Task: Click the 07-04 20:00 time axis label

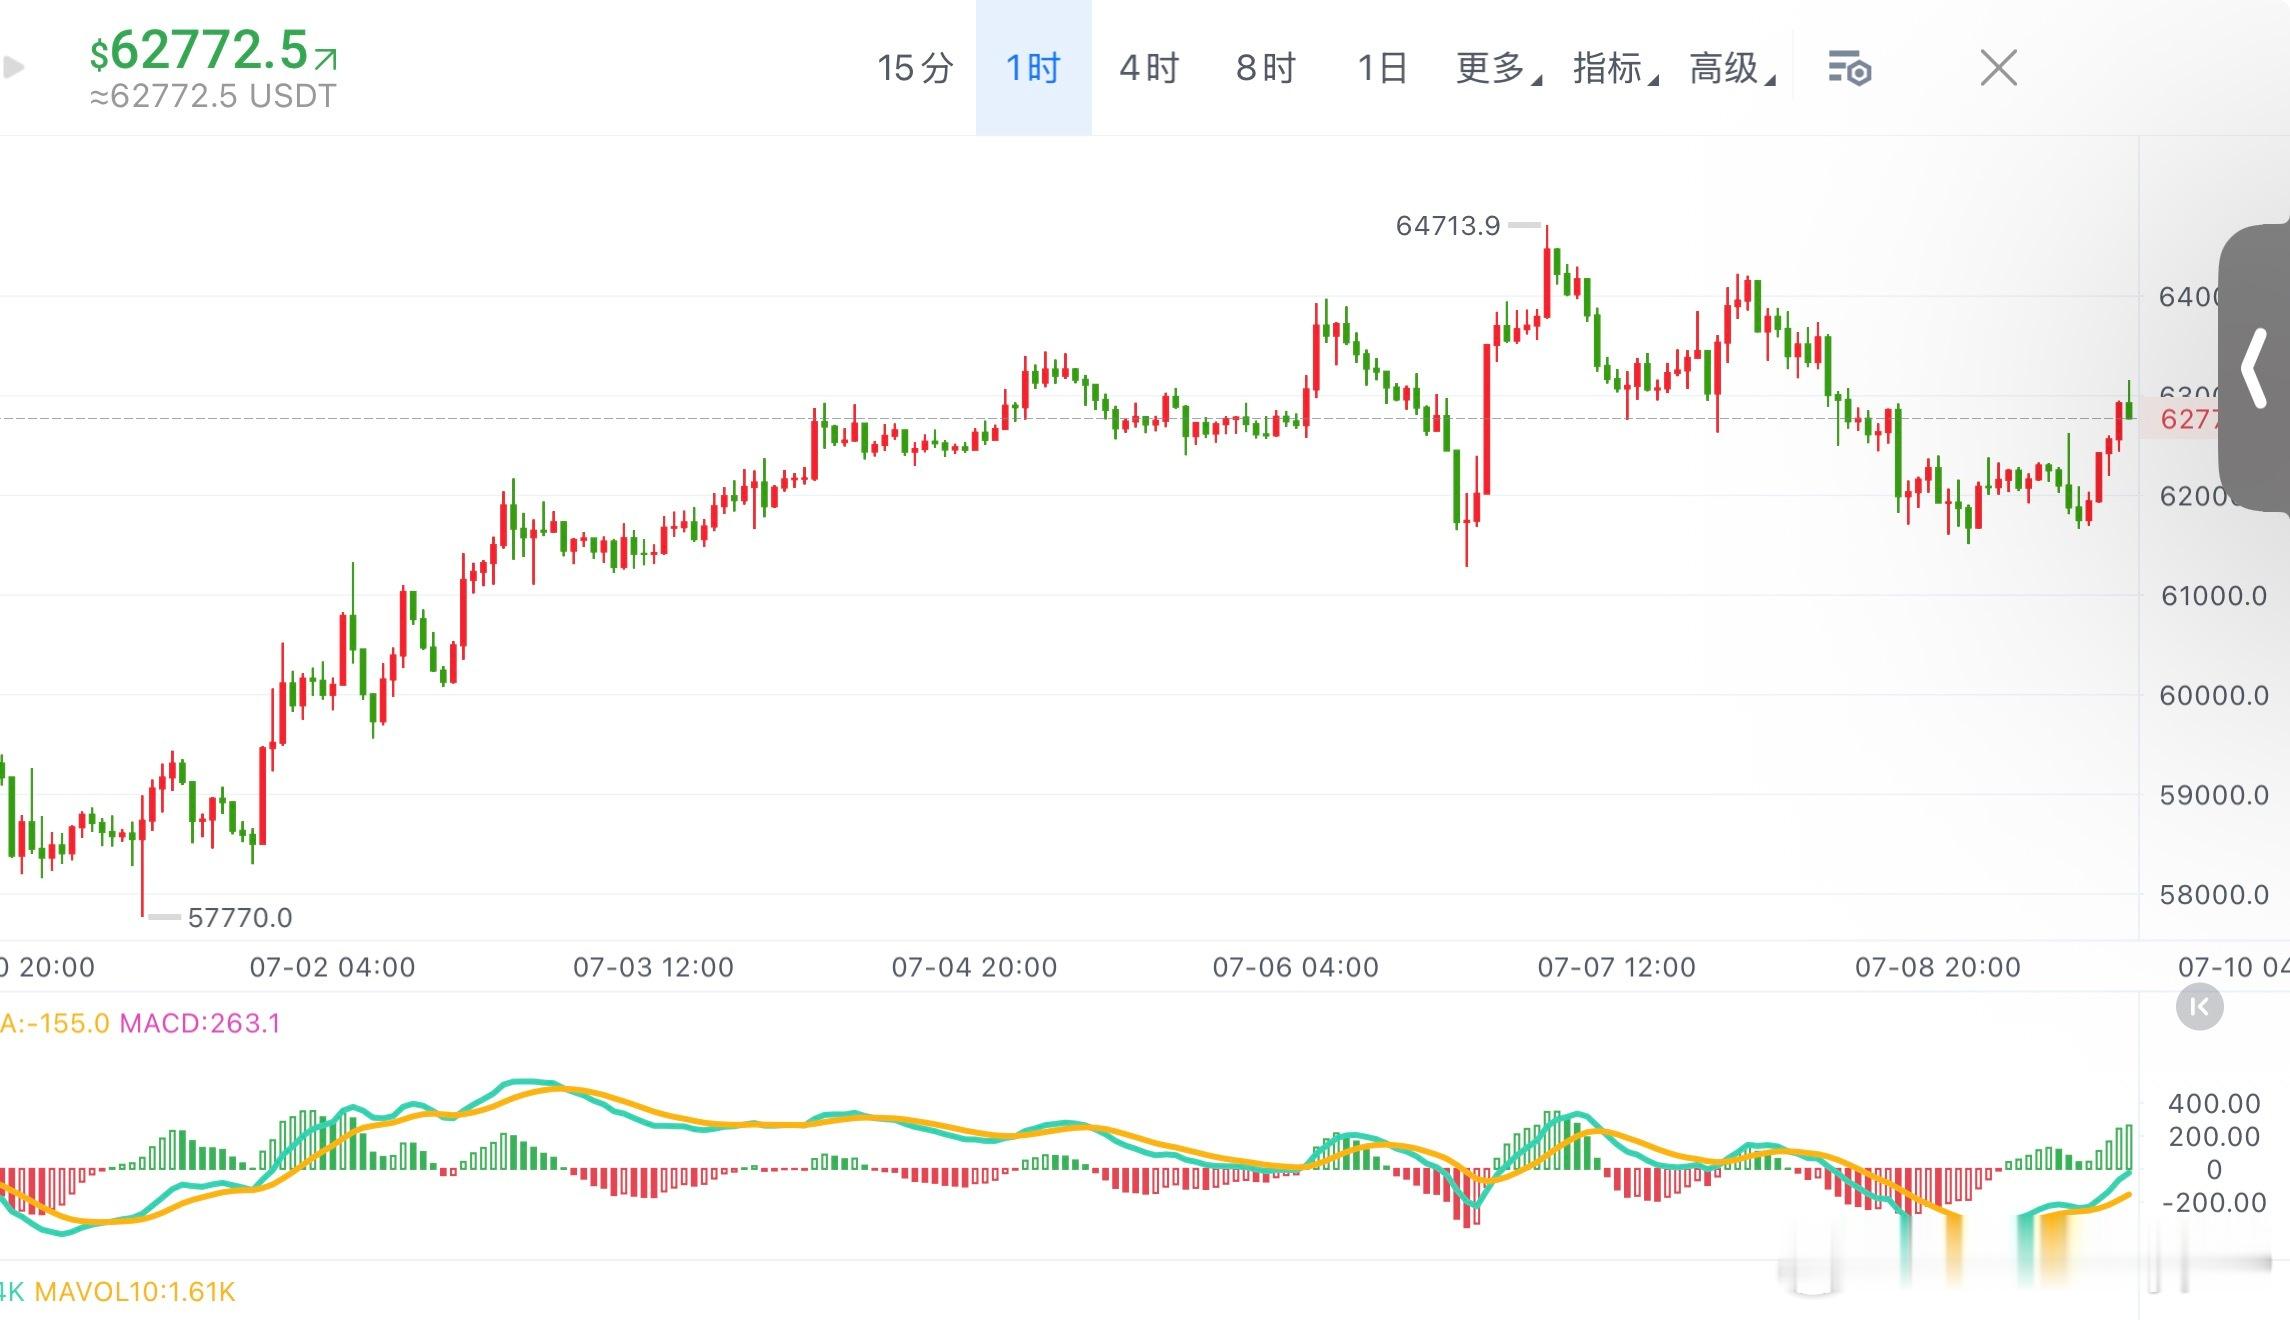Action: click(974, 967)
